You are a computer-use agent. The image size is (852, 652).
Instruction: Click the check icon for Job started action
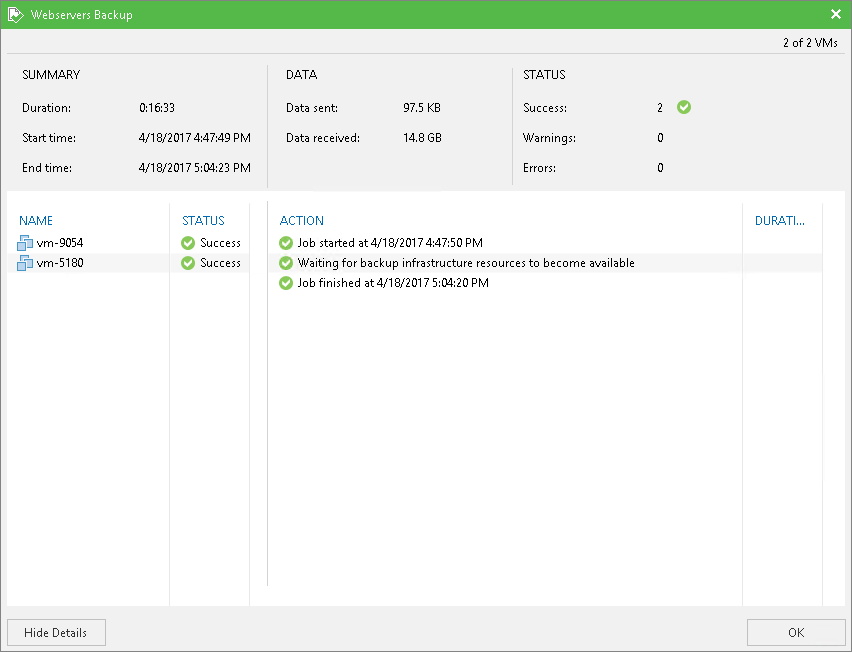(286, 243)
